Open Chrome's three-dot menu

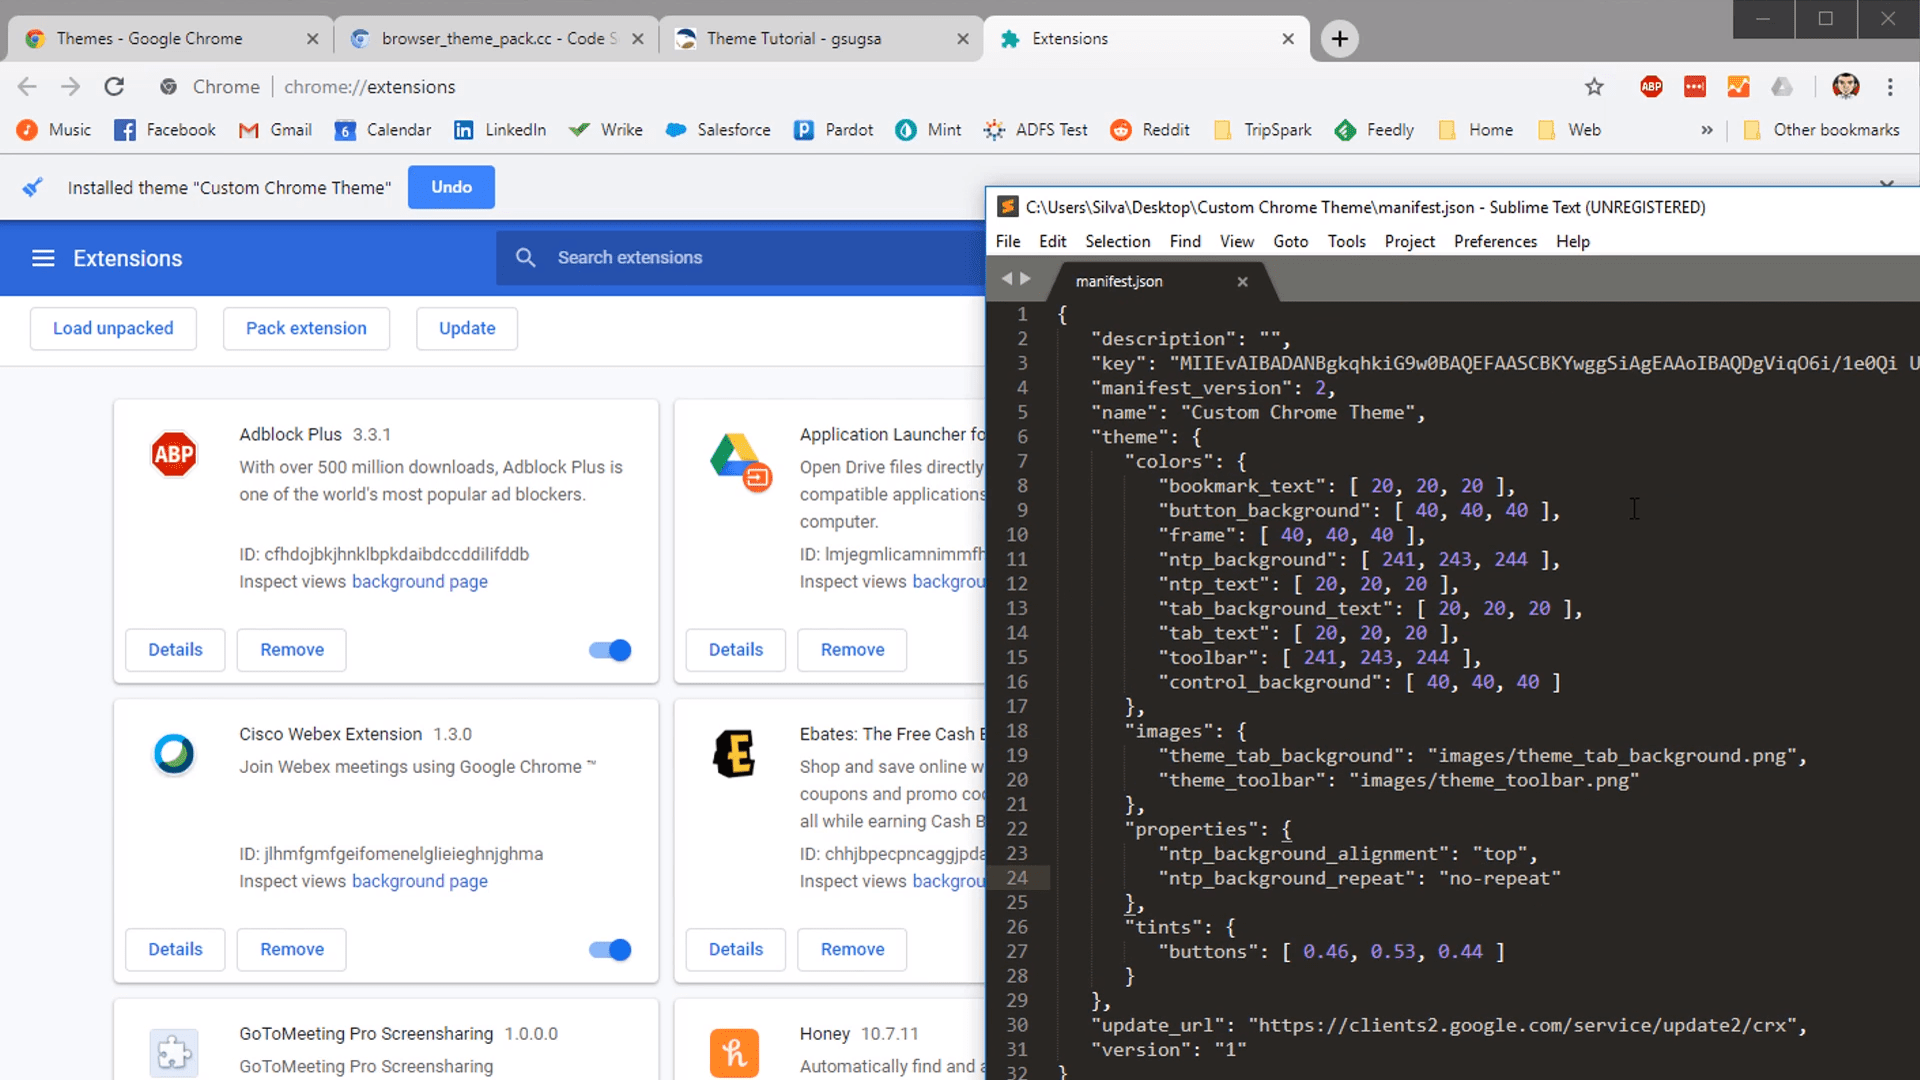tap(1890, 87)
